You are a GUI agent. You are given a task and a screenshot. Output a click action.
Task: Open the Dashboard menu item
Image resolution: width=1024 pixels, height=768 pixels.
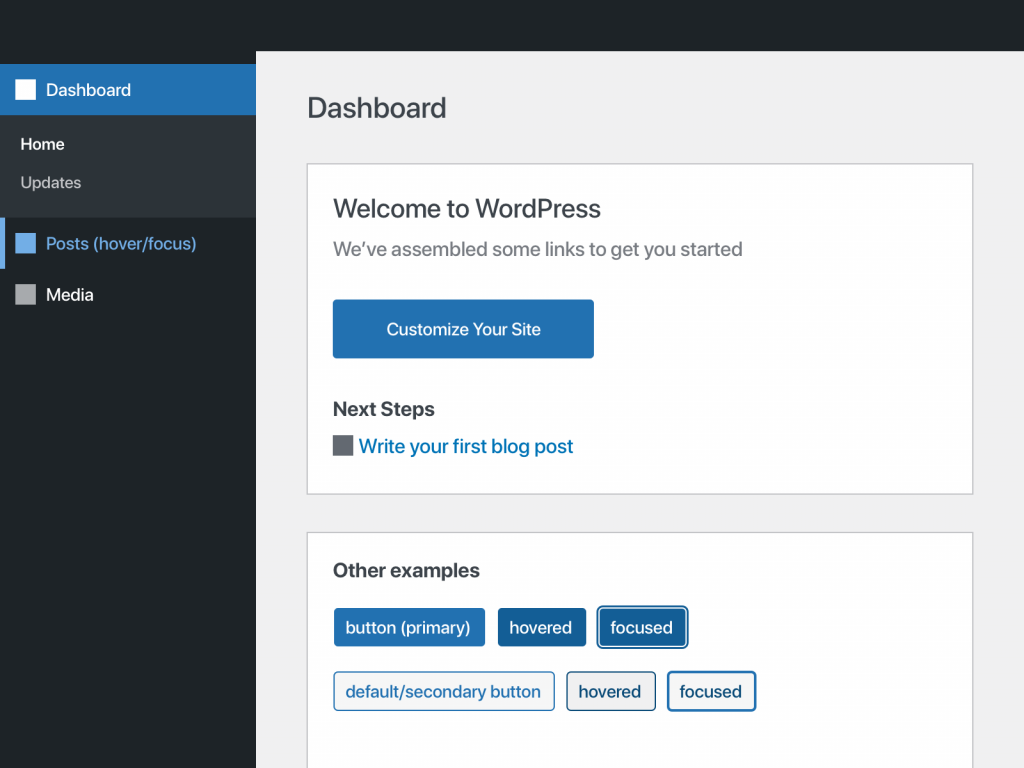pyautogui.click(x=128, y=89)
